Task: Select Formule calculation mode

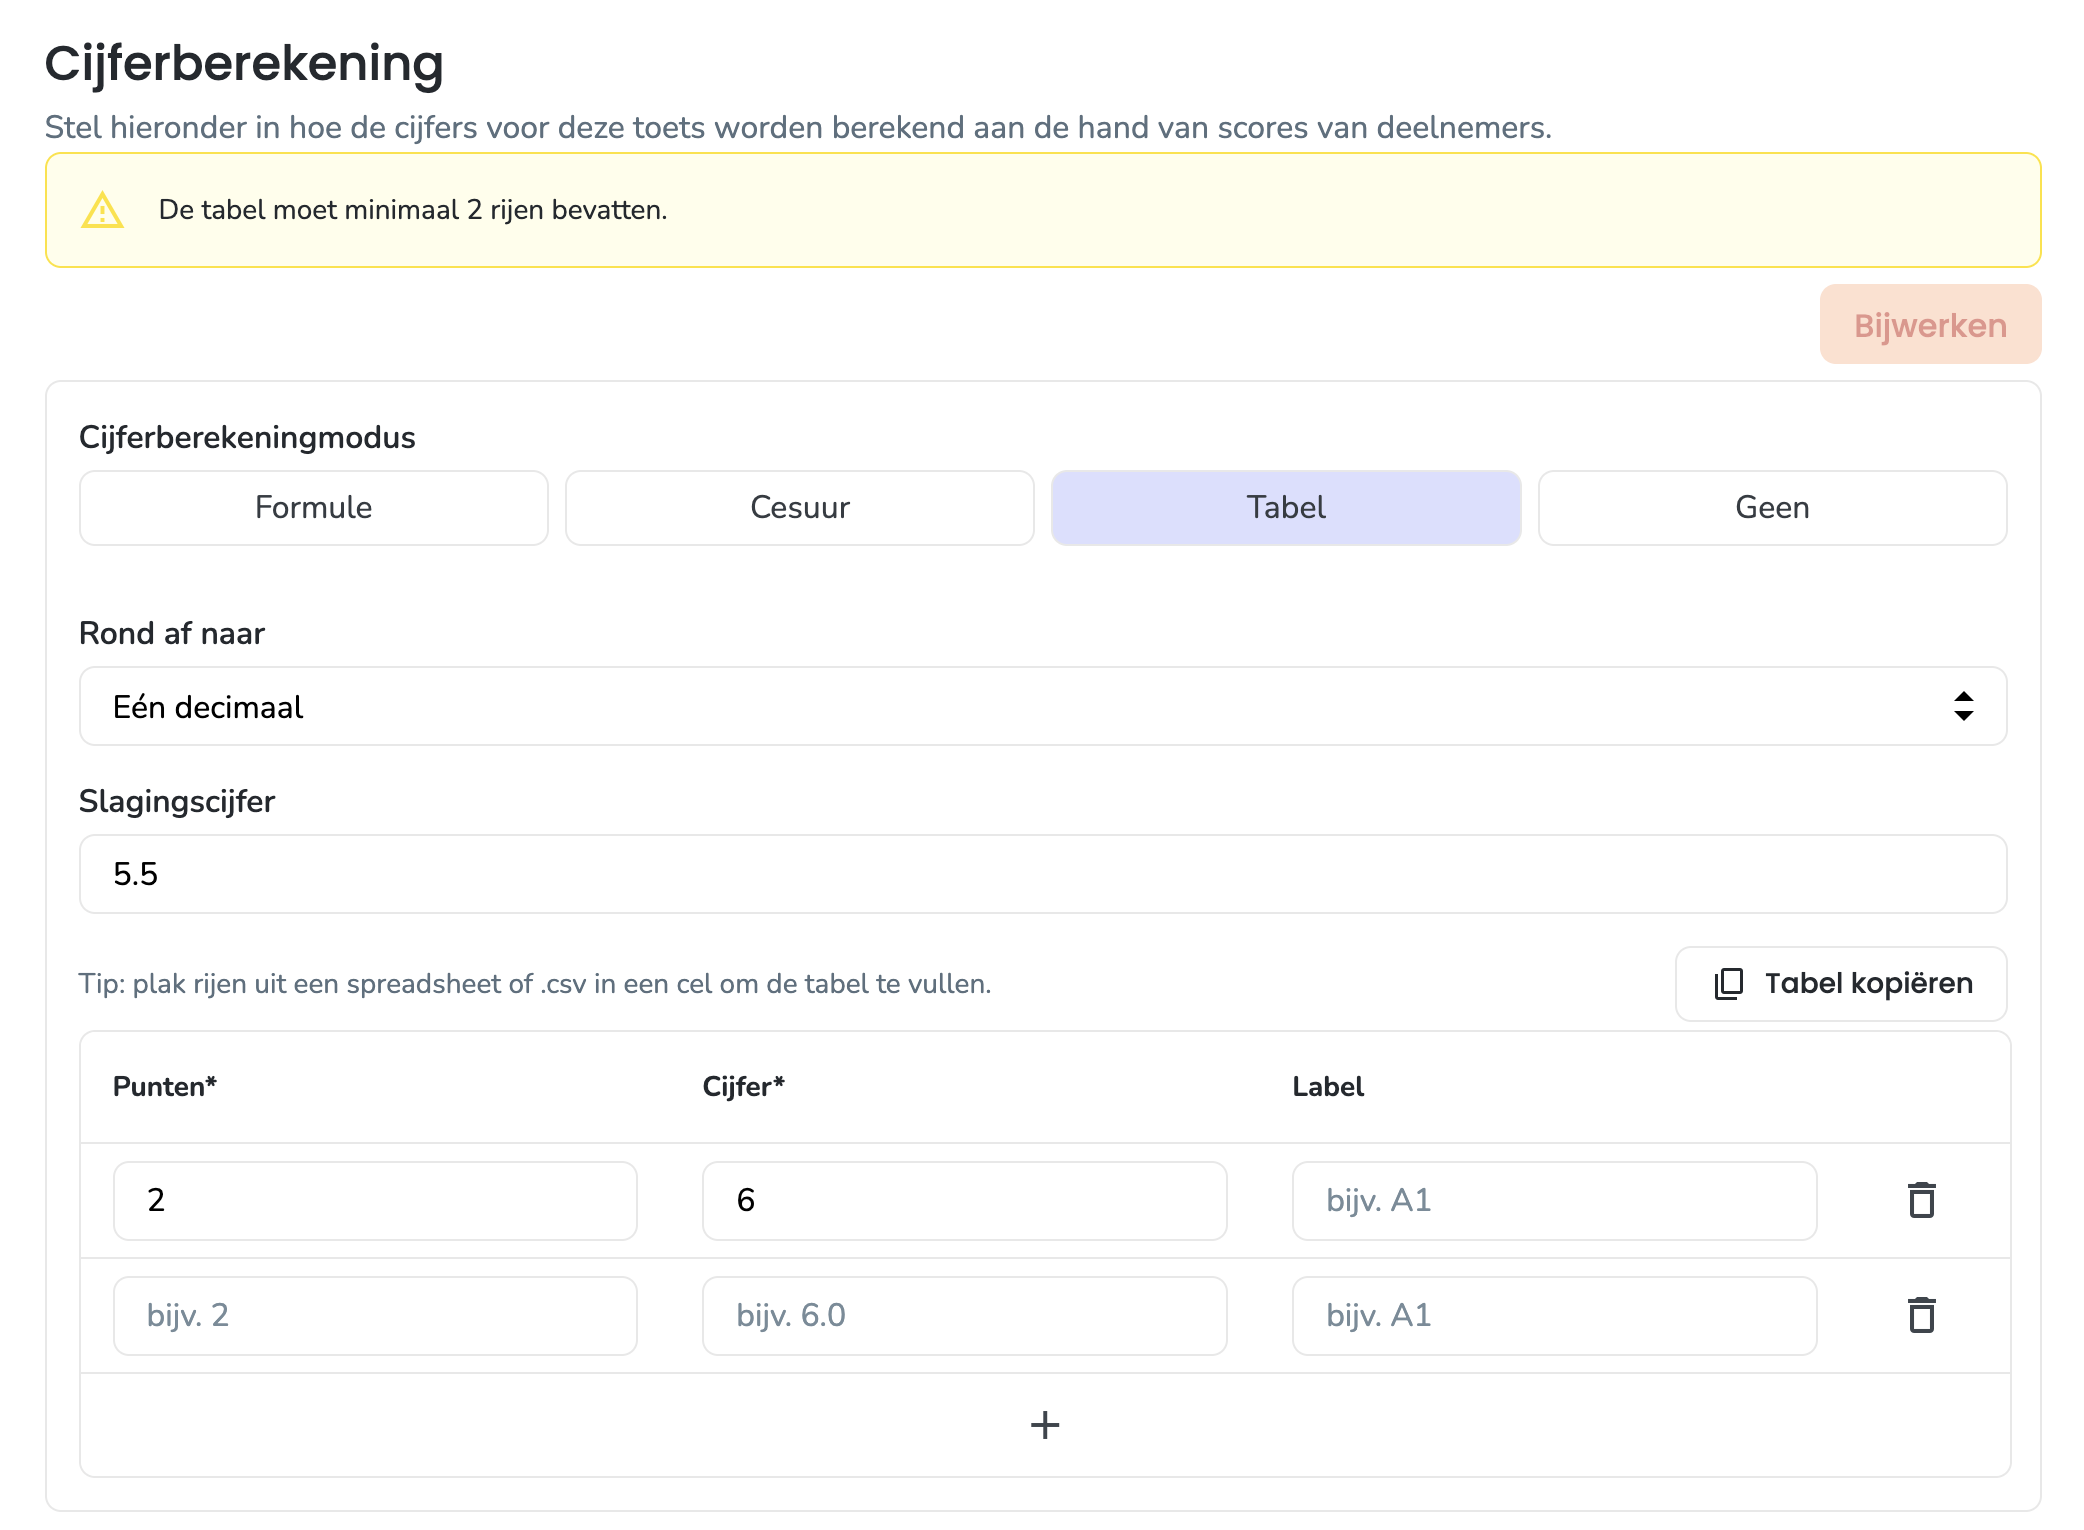Action: (314, 508)
